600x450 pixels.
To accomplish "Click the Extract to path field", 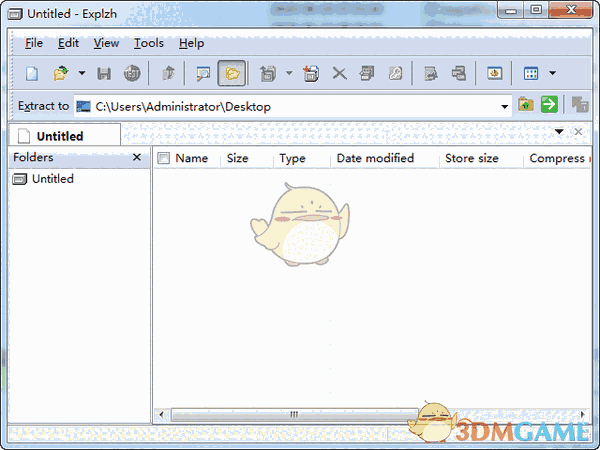I will pos(293,106).
